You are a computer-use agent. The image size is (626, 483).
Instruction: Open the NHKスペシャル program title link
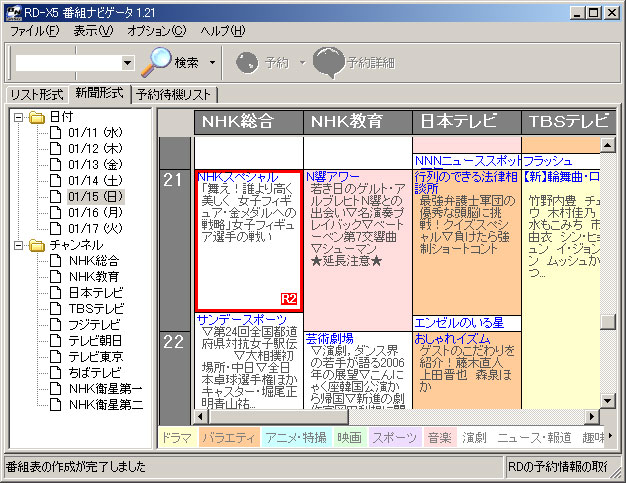(x=238, y=177)
